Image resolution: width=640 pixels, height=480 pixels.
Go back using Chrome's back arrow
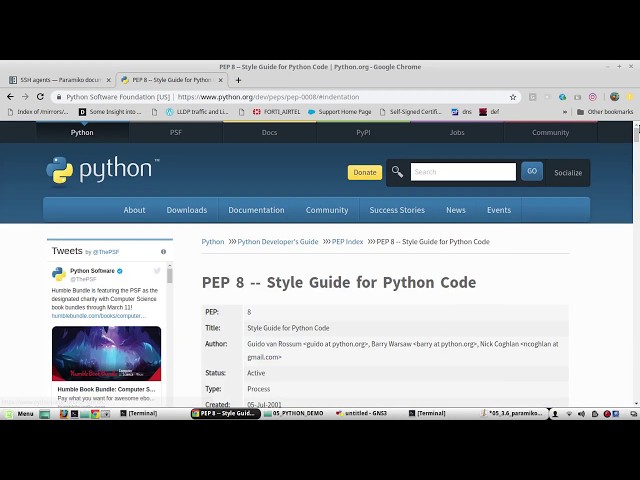[10, 97]
